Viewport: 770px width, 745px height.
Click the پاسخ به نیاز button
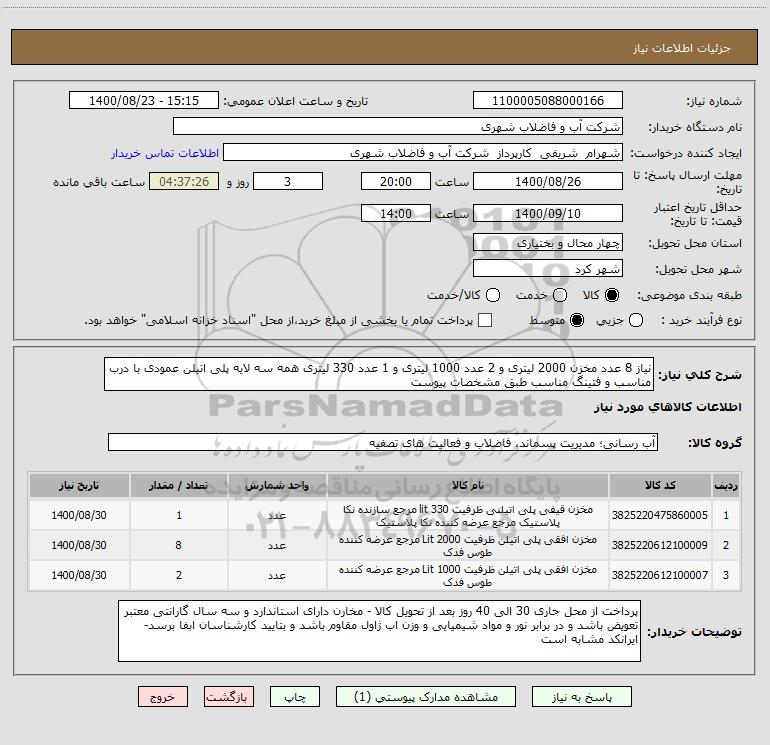click(x=582, y=697)
